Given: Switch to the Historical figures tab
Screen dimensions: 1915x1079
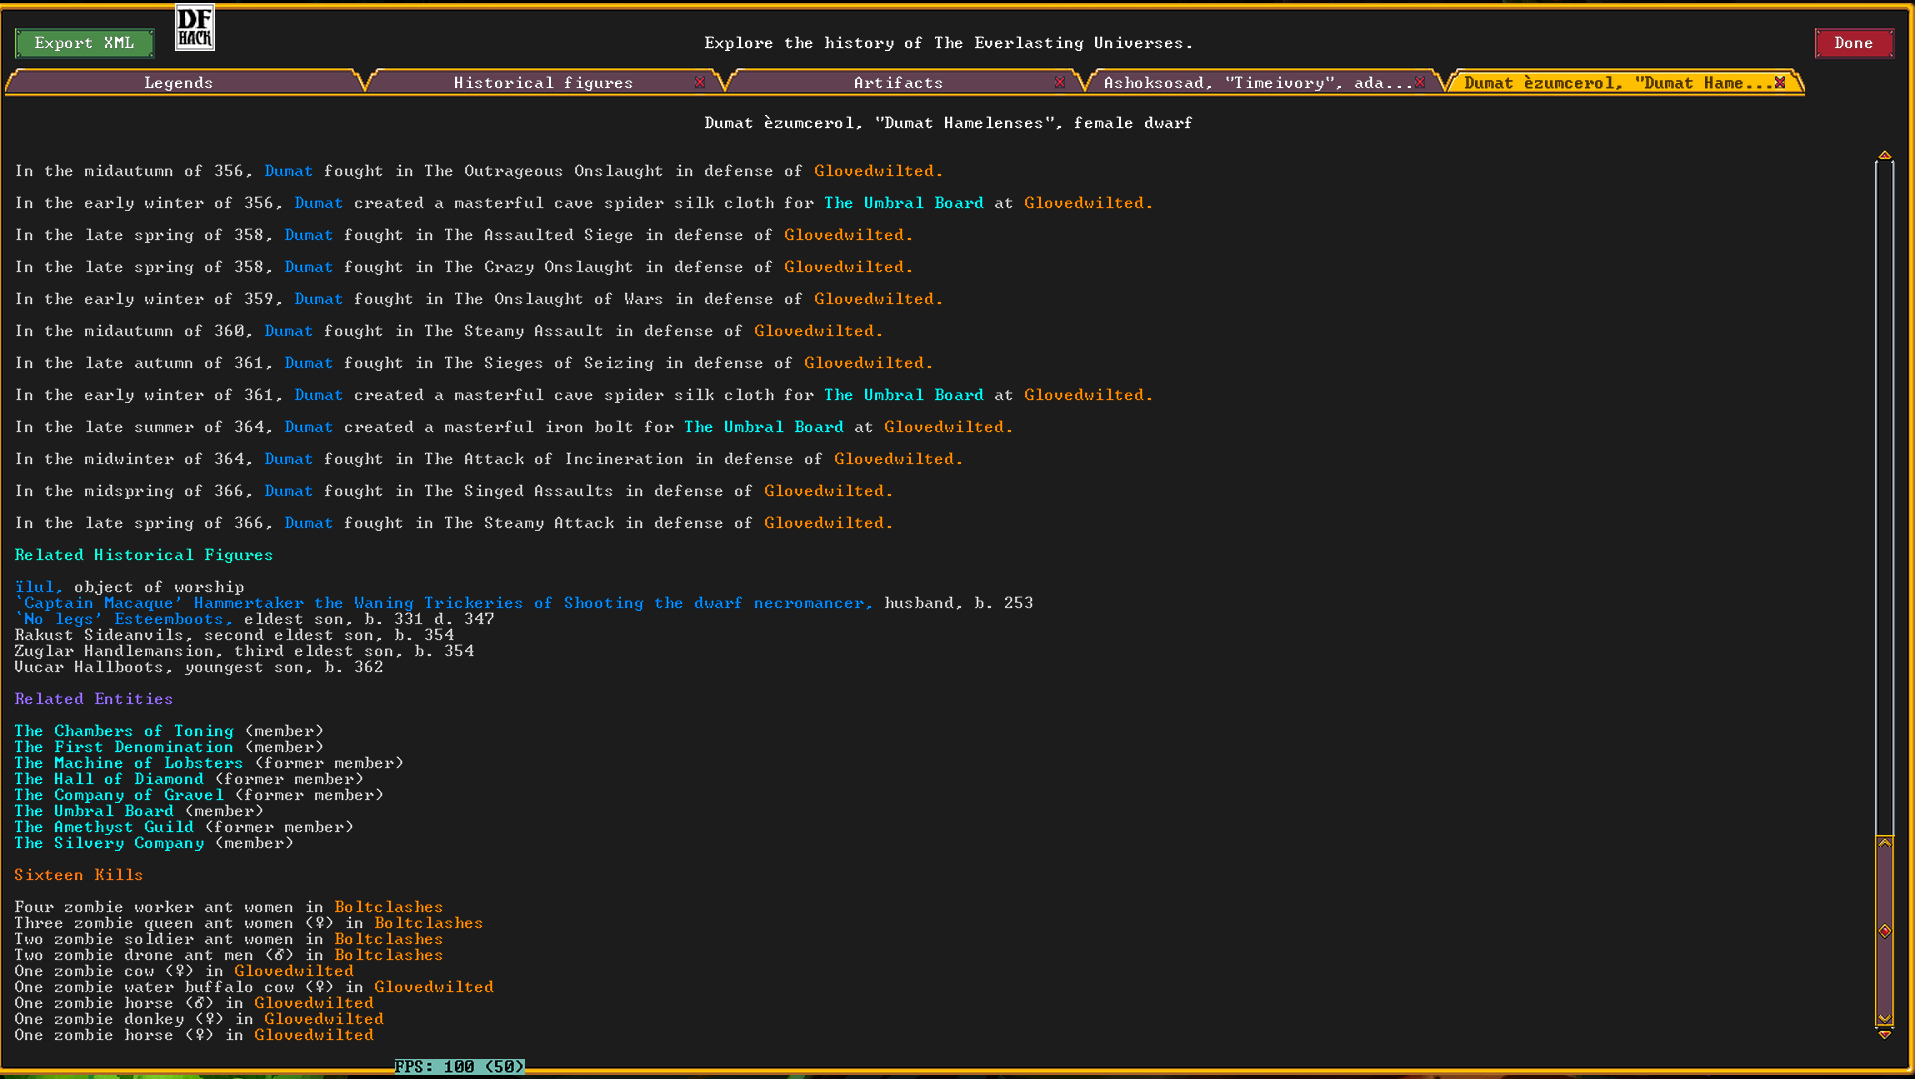Looking at the screenshot, I should coord(543,82).
